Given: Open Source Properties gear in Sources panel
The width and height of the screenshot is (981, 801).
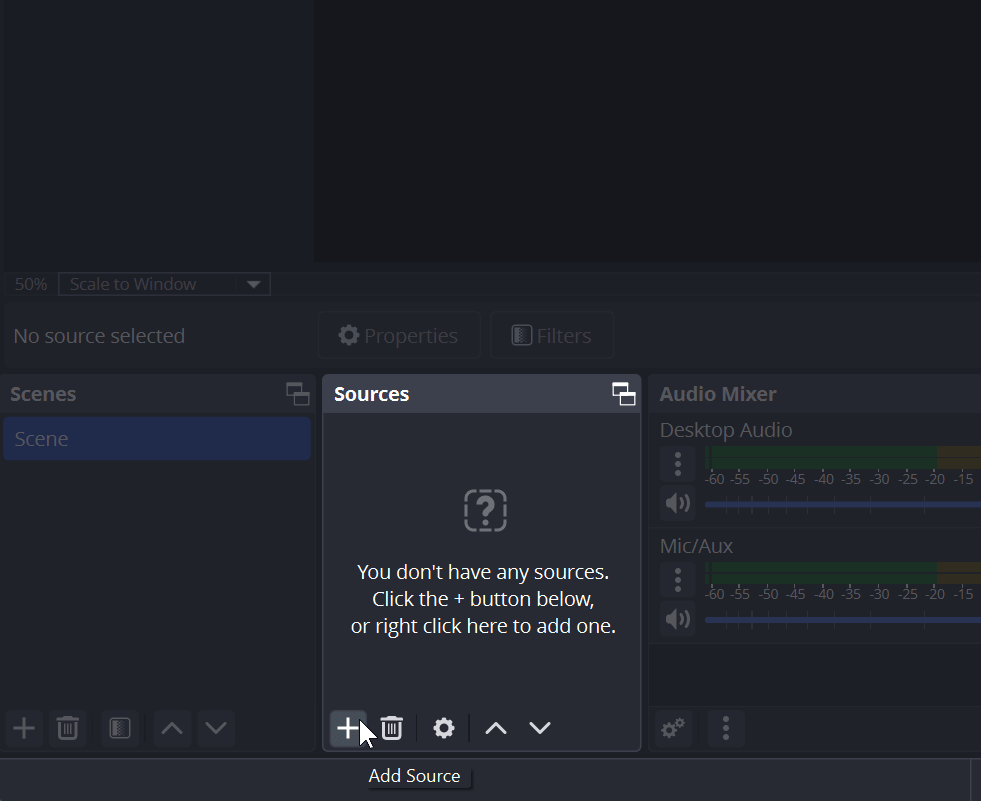Looking at the screenshot, I should pos(443,728).
